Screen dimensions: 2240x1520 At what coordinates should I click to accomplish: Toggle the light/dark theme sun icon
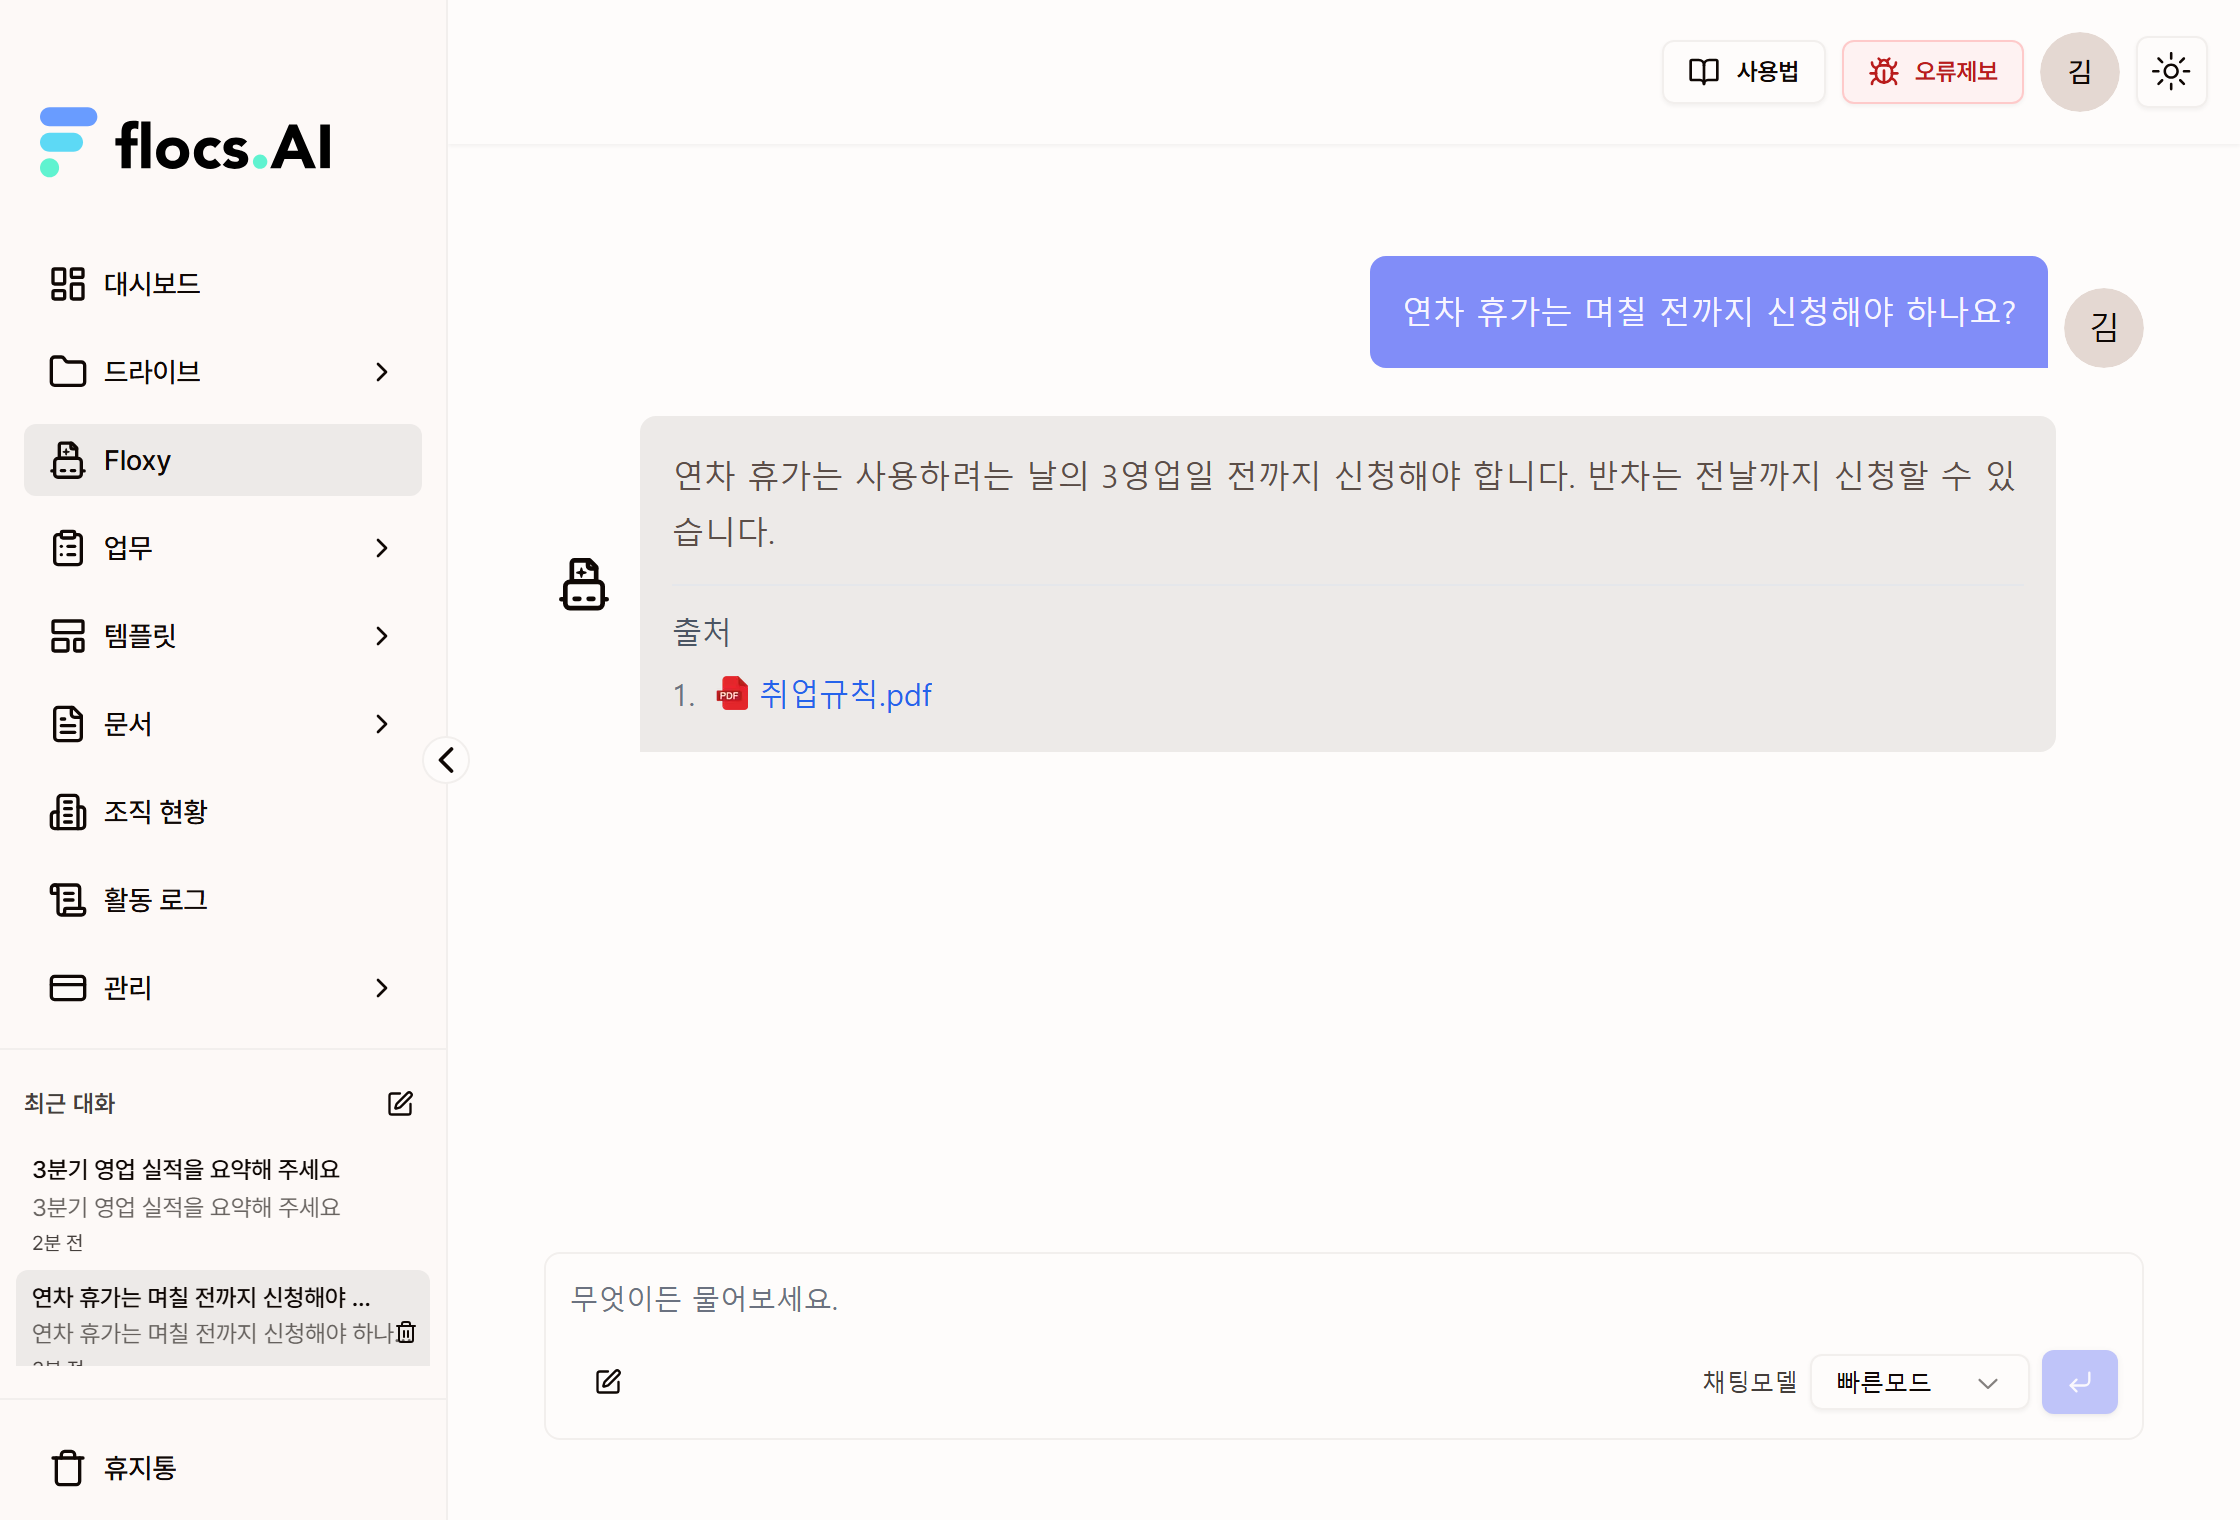2171,72
